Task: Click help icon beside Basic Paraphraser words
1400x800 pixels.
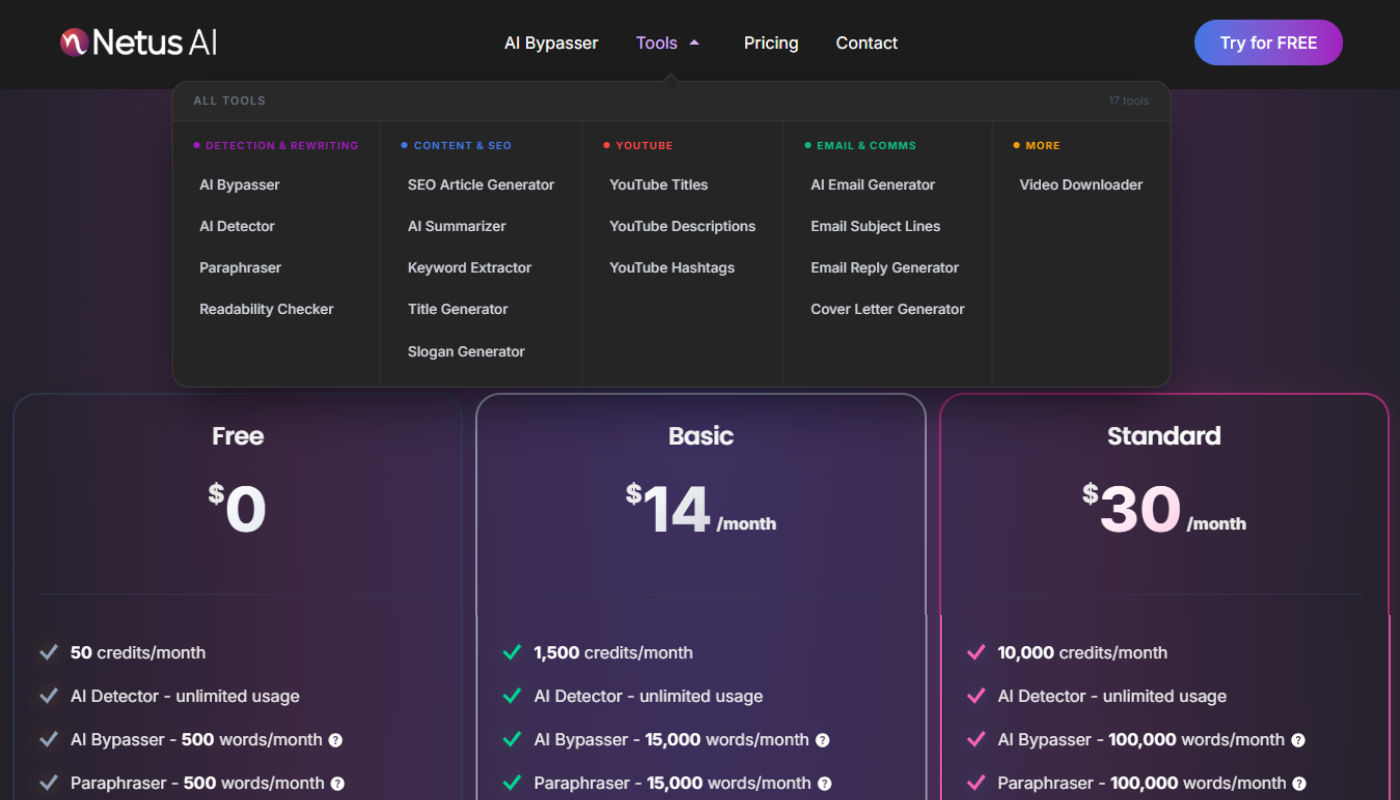Action: (x=824, y=784)
